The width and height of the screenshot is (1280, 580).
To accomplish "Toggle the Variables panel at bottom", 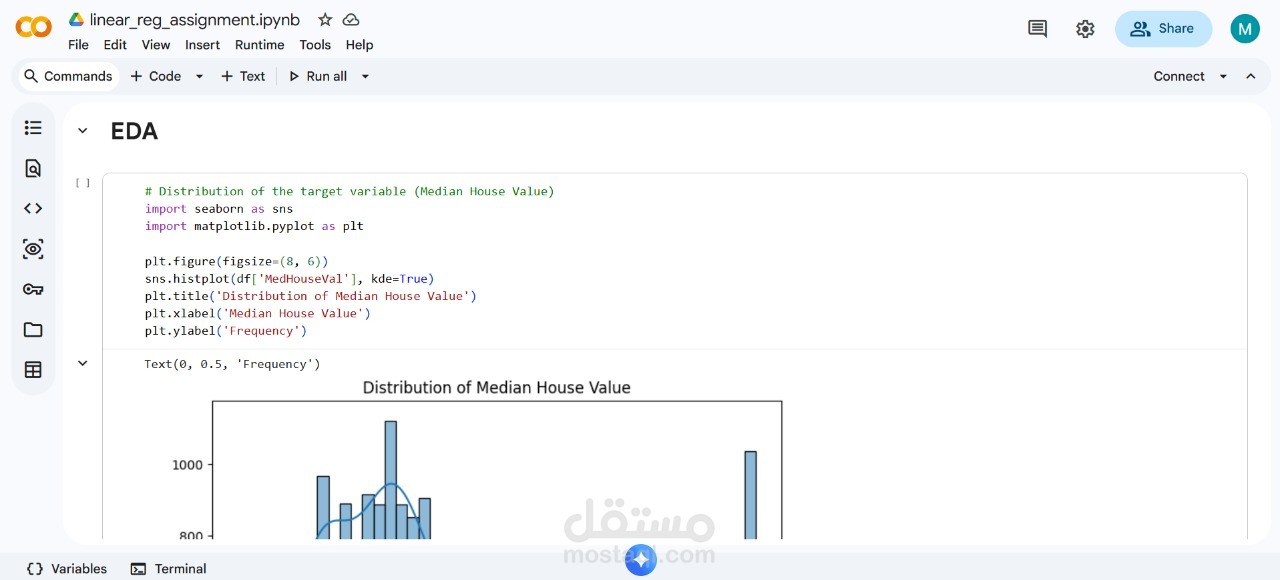I will point(67,569).
